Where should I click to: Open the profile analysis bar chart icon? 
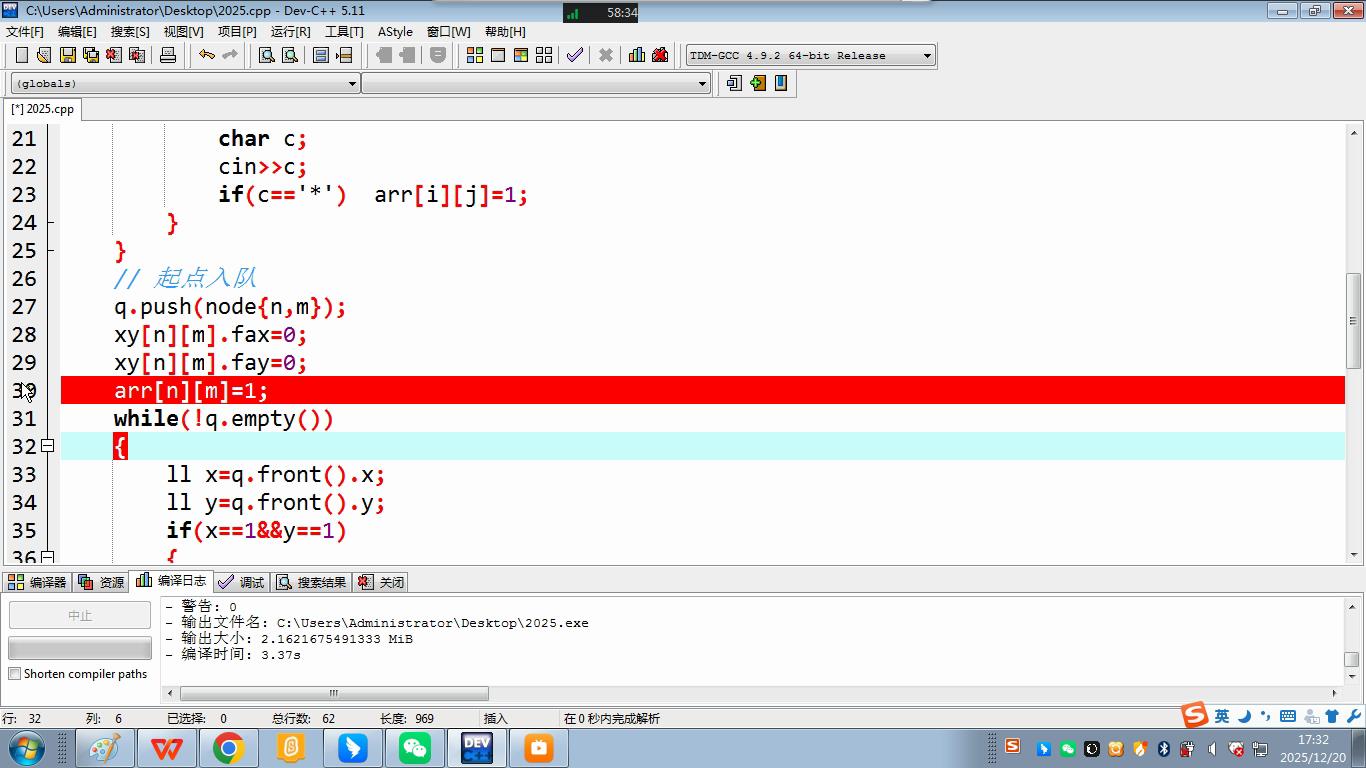636,55
